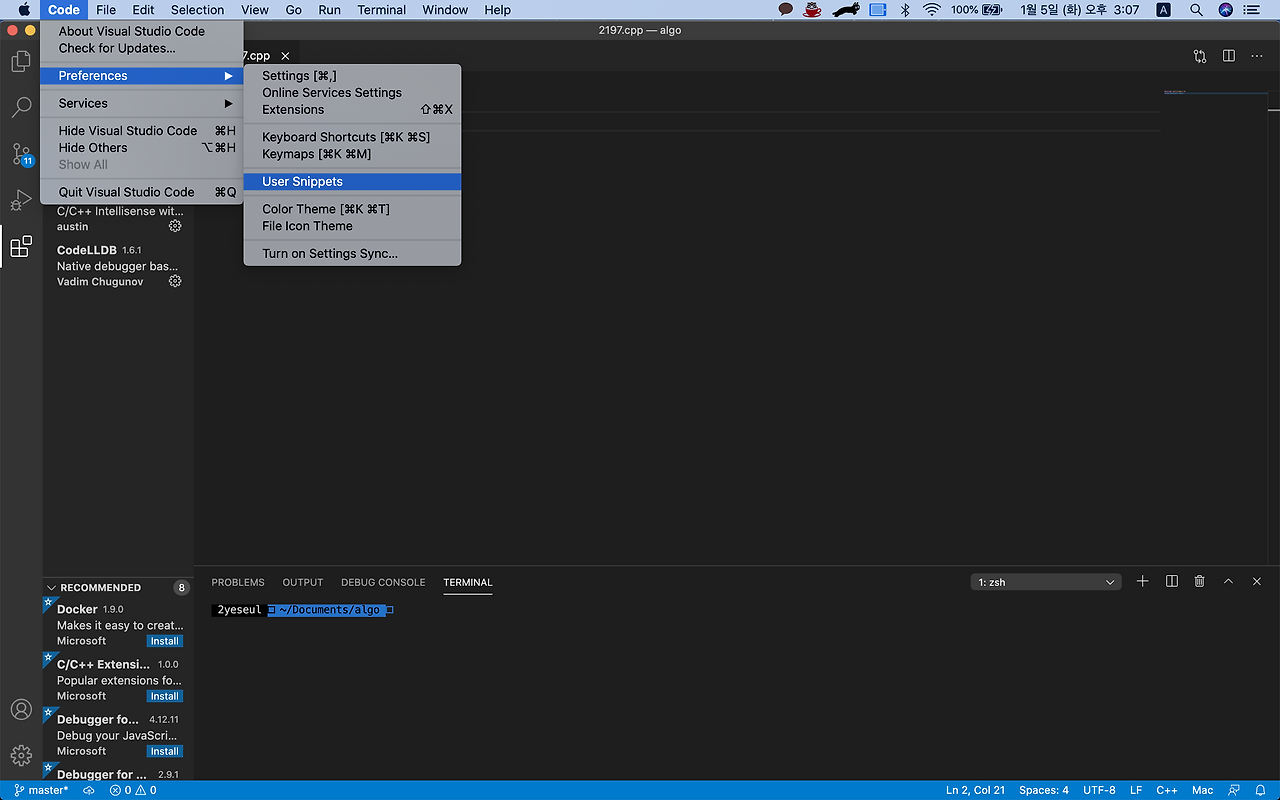The image size is (1280, 800).
Task: Open the Extensions view in activity bar
Action: click(21, 246)
